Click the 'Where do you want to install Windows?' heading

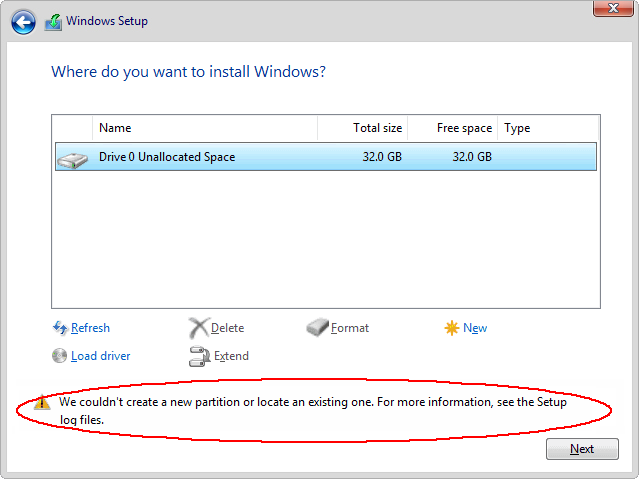188,72
